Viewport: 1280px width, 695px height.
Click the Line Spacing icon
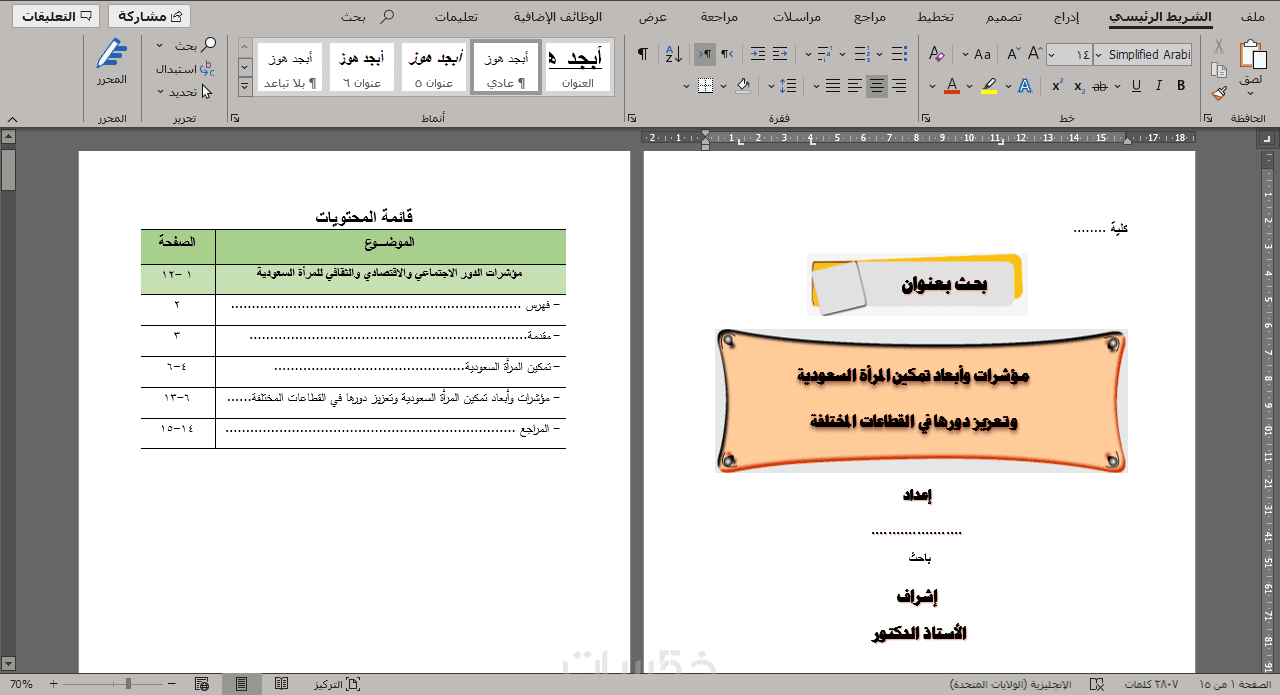[788, 86]
